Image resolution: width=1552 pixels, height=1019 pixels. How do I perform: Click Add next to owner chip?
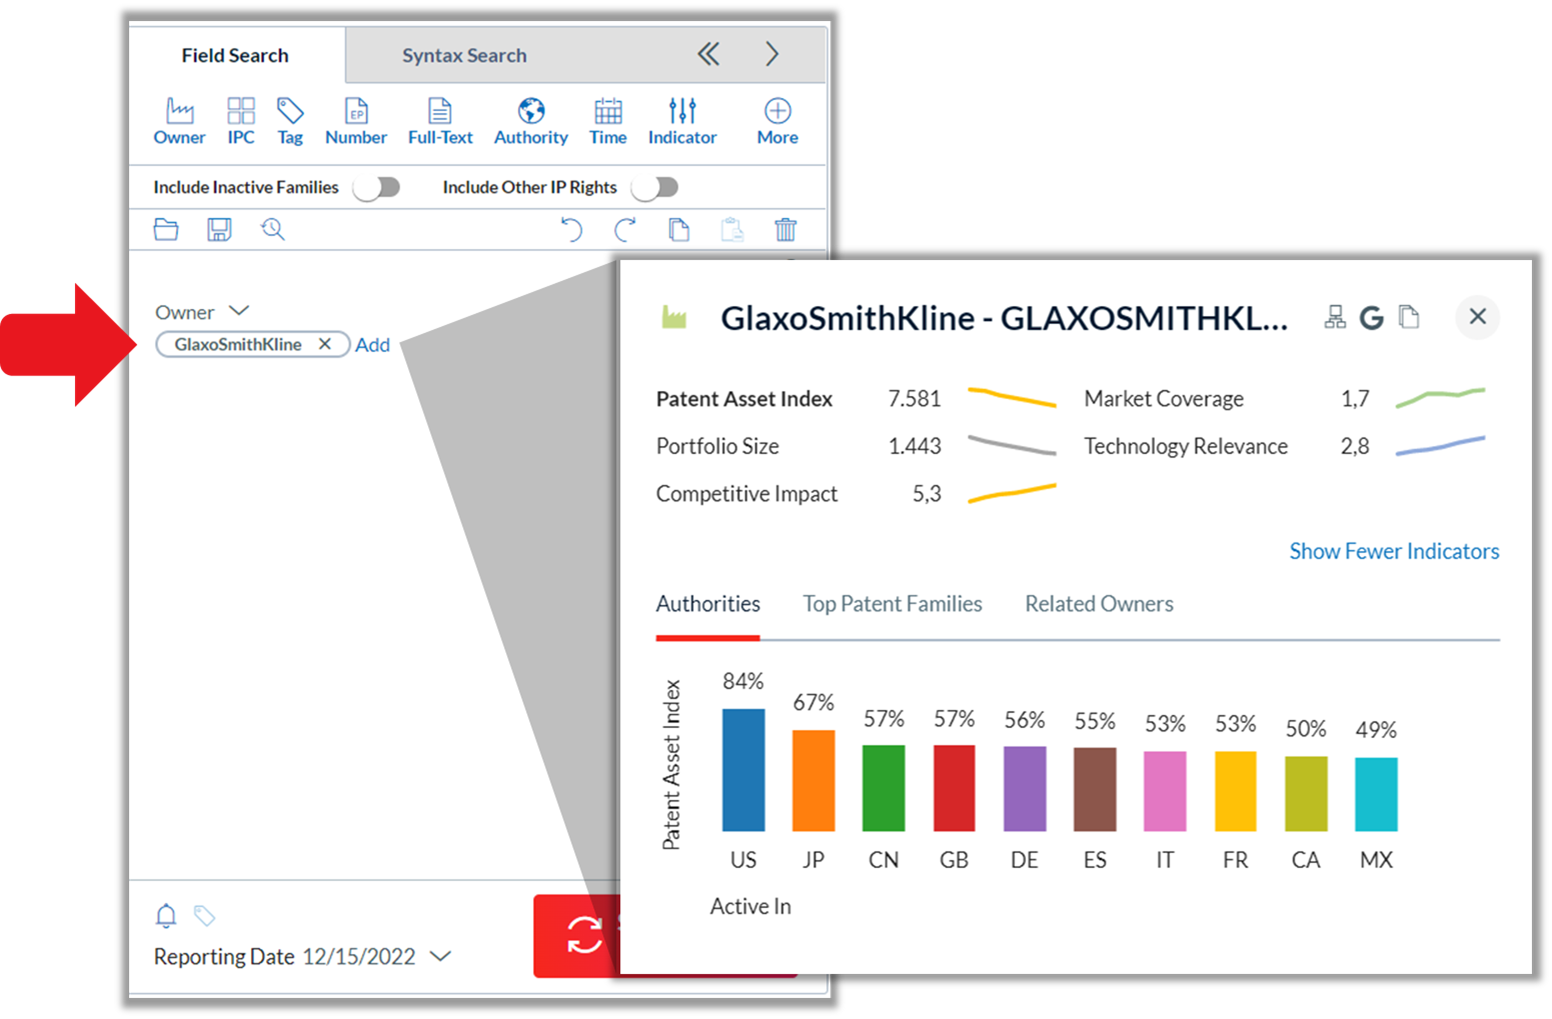click(372, 345)
